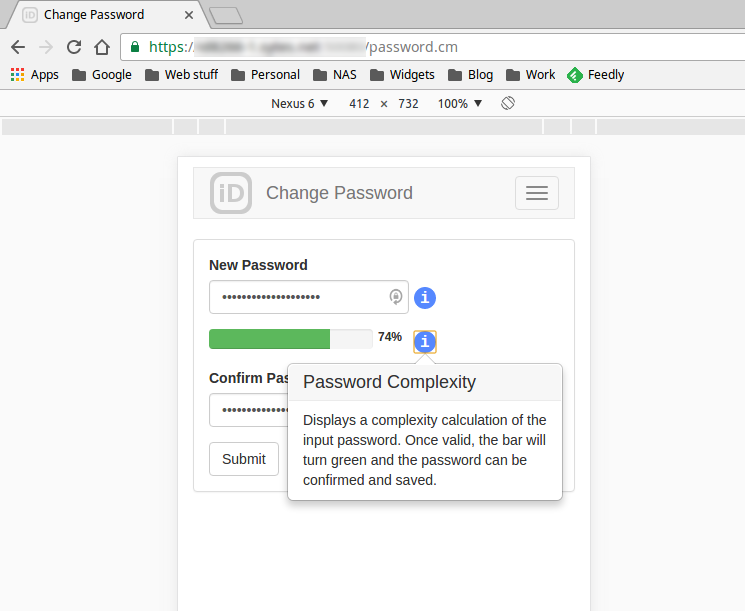
Task: Click the browser reload icon
Action: pyautogui.click(x=73, y=47)
